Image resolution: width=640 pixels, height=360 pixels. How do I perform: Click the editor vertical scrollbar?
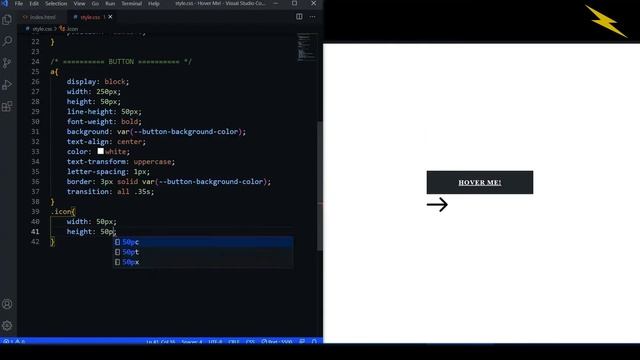pos(320,186)
